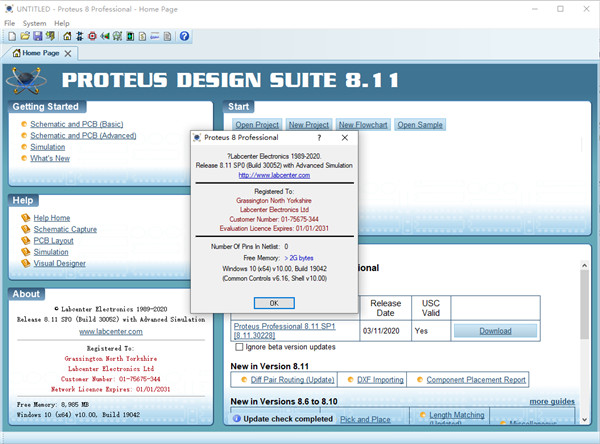Open project with the folder toolbar icon
Image resolution: width=600 pixels, height=444 pixels.
click(x=25, y=36)
